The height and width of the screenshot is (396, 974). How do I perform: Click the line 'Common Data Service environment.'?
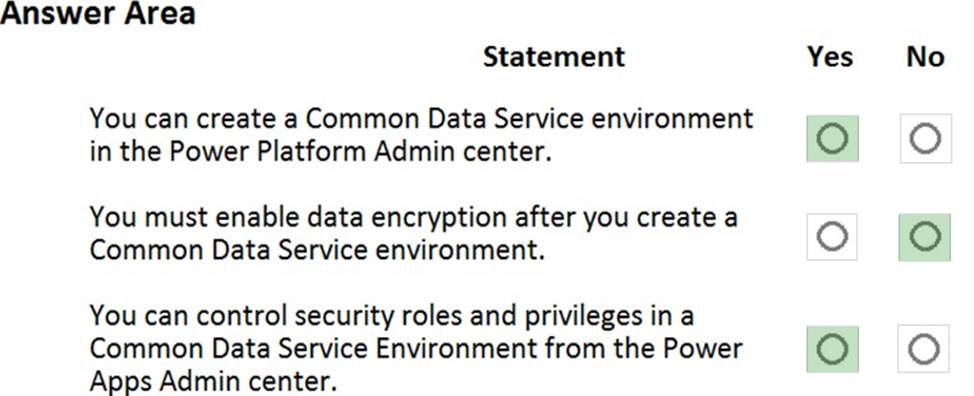[x=317, y=250]
